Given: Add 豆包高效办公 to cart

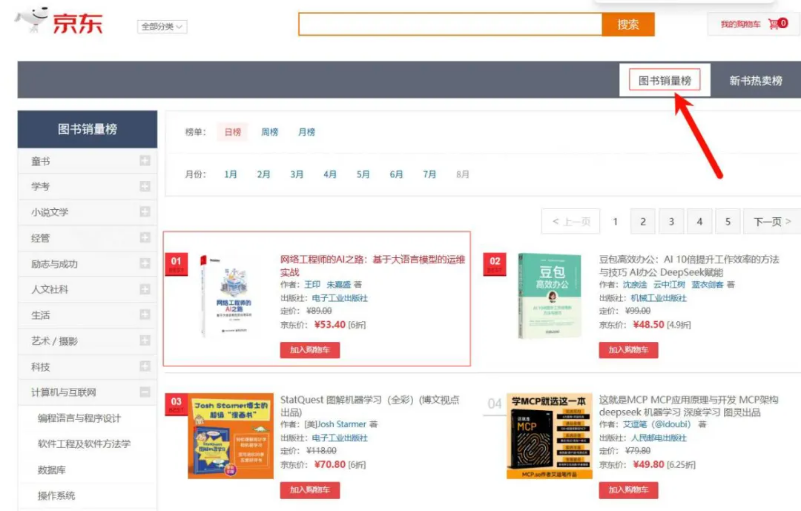Looking at the screenshot, I should pyautogui.click(x=628, y=350).
